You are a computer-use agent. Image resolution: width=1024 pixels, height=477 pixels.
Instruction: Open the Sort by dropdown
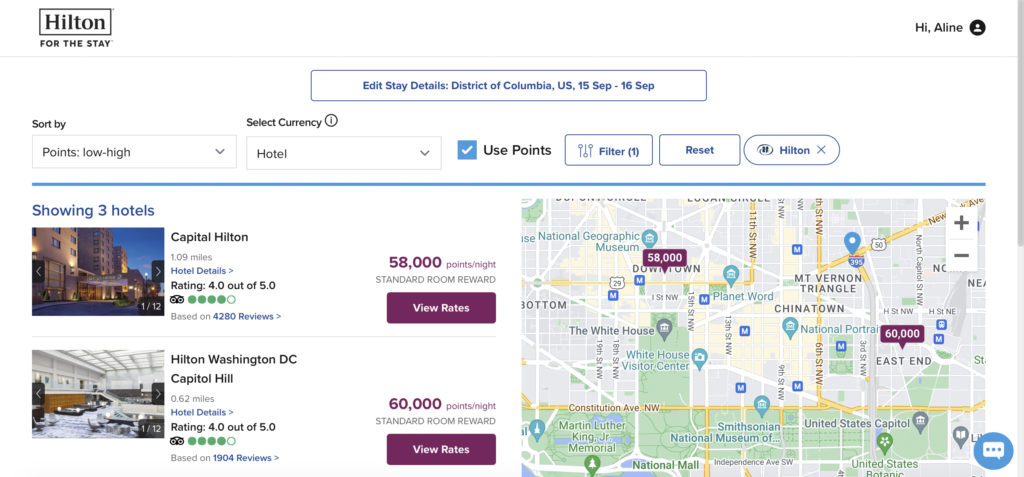click(134, 152)
